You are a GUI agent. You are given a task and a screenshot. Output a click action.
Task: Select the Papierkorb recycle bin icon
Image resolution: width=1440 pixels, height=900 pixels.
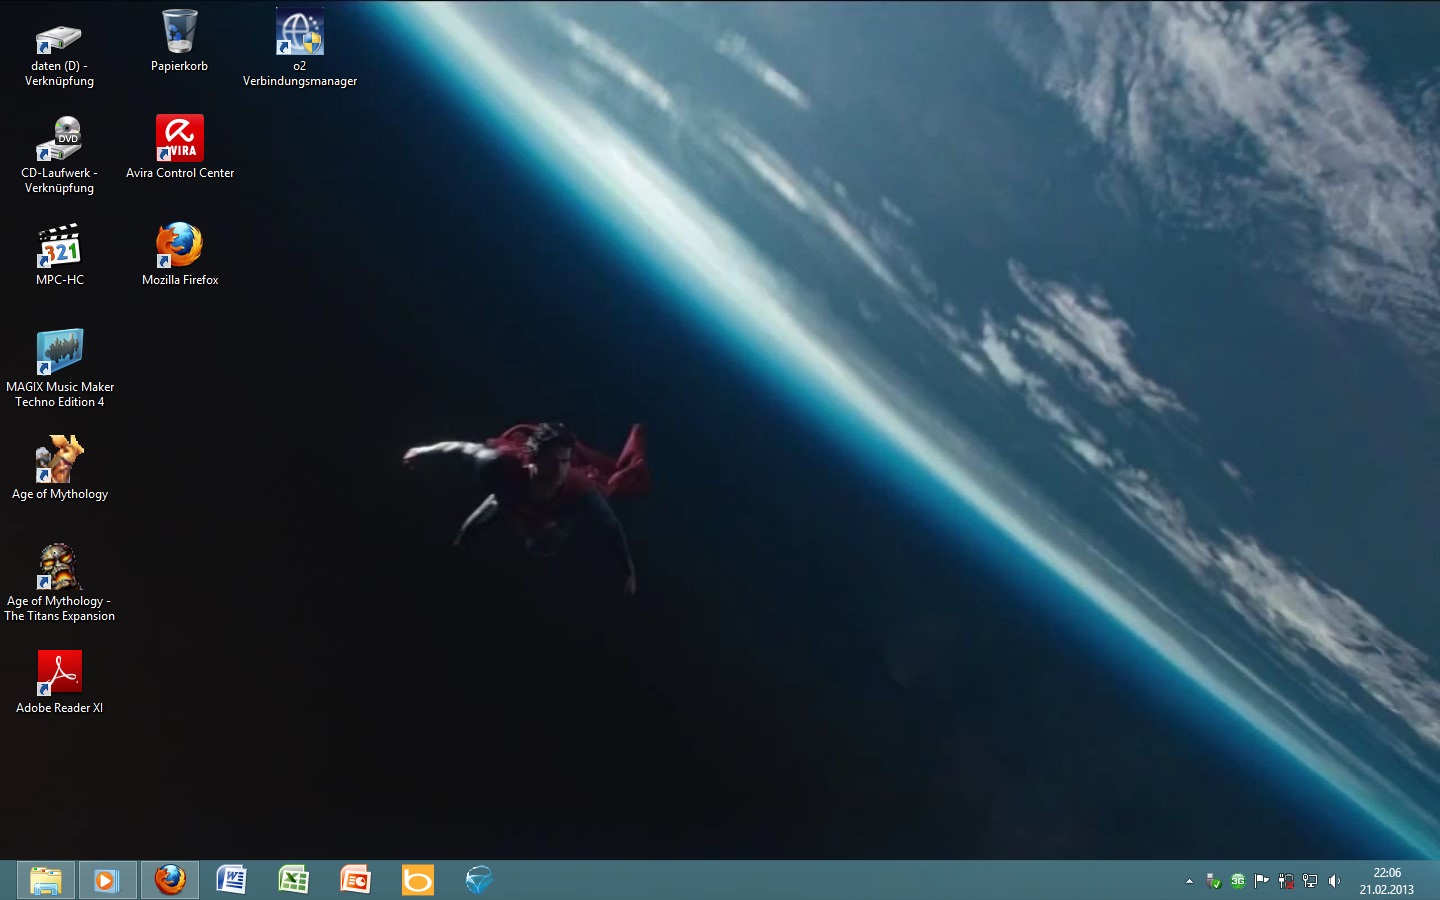pyautogui.click(x=180, y=32)
